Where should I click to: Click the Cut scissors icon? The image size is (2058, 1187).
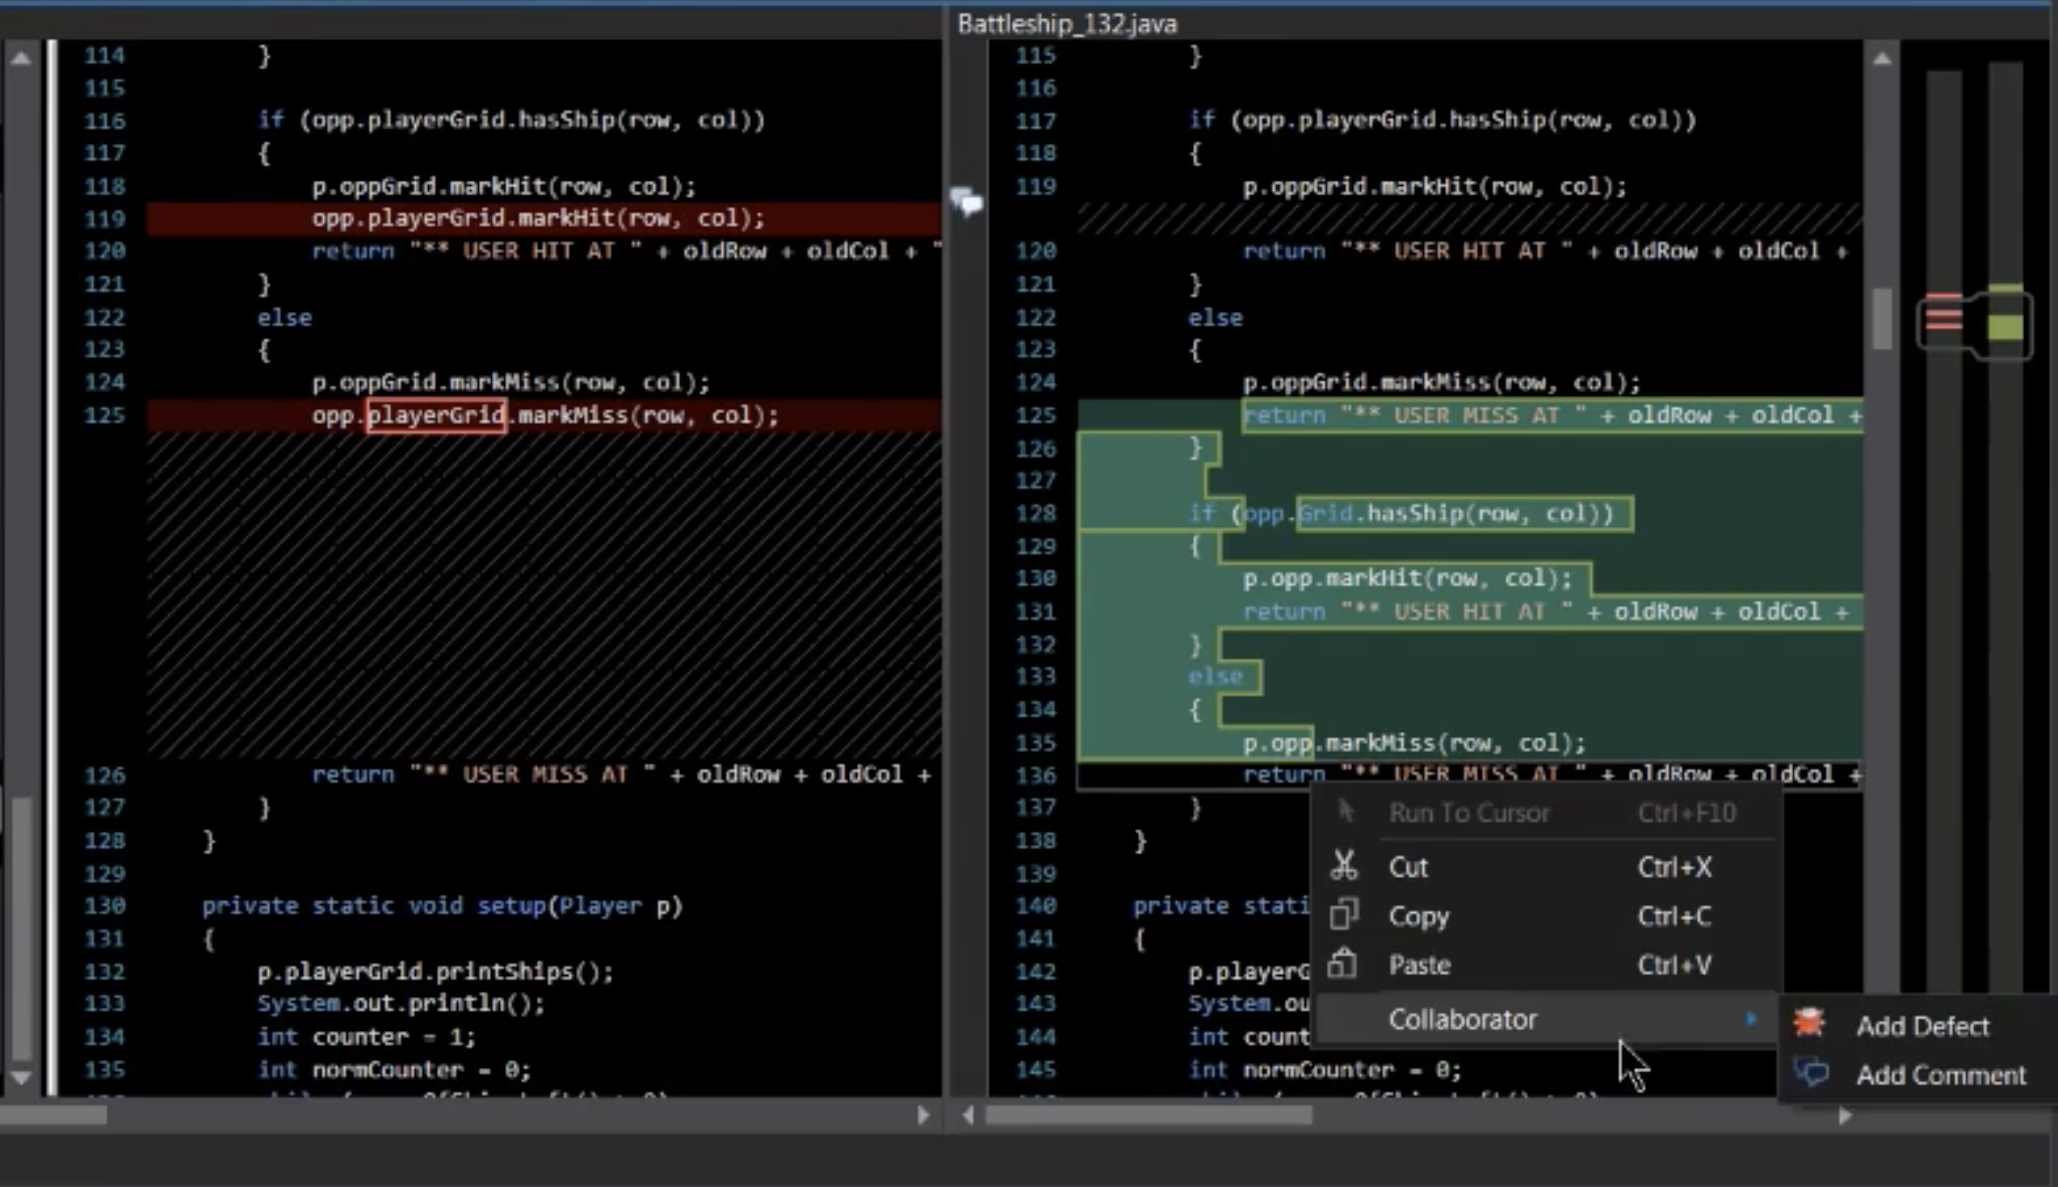coord(1343,865)
